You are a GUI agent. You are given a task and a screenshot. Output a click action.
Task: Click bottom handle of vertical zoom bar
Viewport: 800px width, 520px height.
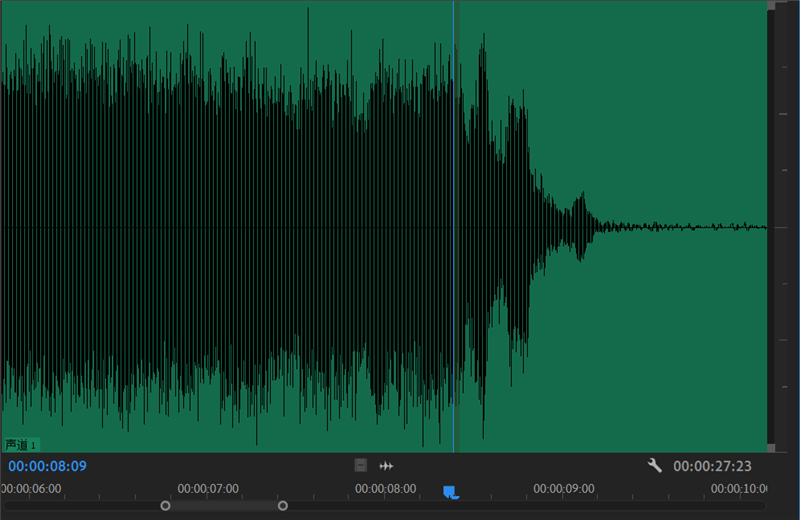(771, 448)
